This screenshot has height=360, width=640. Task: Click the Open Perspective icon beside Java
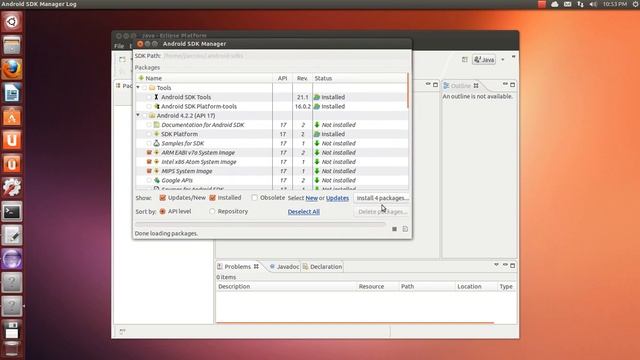(x=464, y=60)
